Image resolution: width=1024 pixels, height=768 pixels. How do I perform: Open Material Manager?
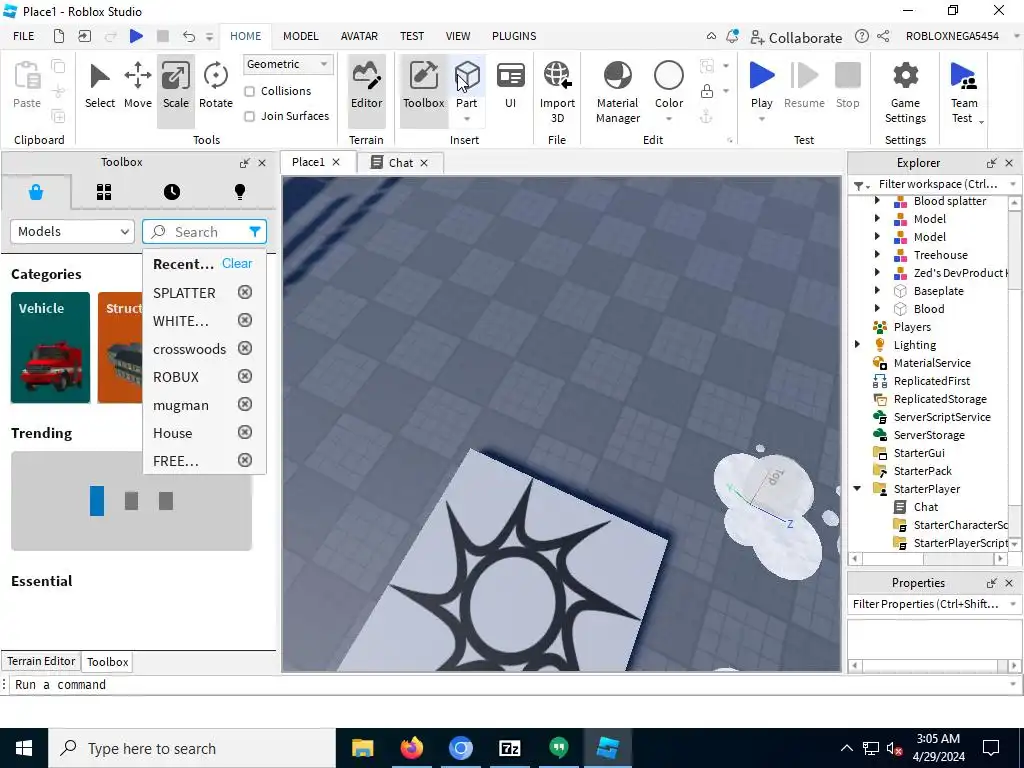[x=617, y=92]
